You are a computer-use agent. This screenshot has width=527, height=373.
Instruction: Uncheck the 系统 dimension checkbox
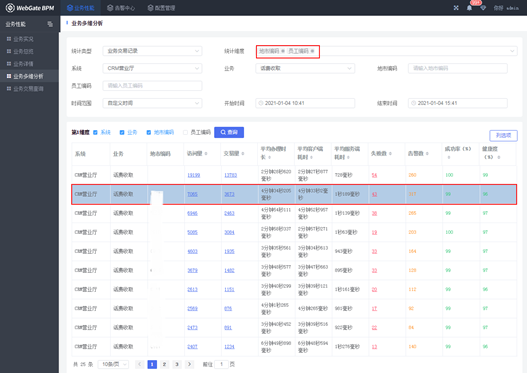tap(95, 132)
